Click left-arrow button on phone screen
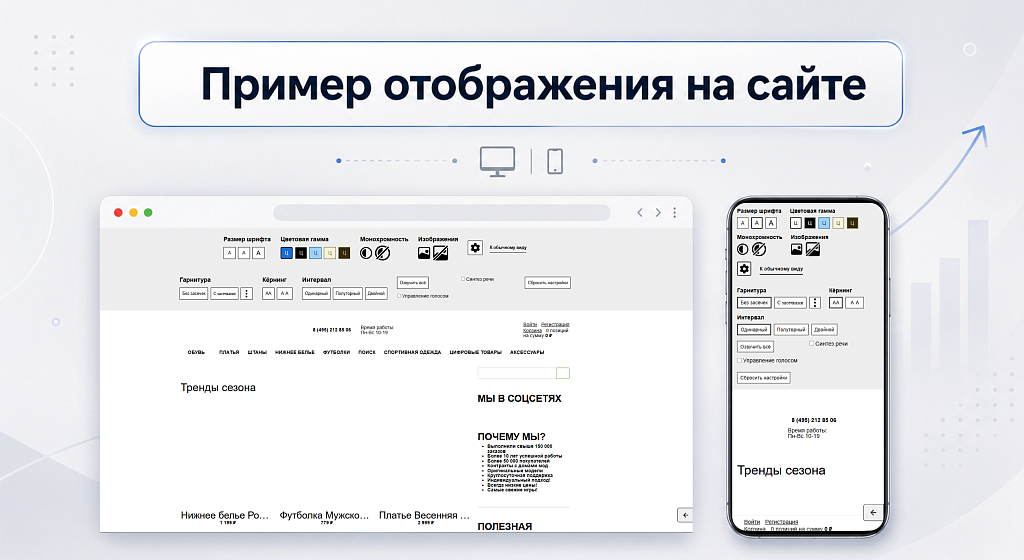 873,512
